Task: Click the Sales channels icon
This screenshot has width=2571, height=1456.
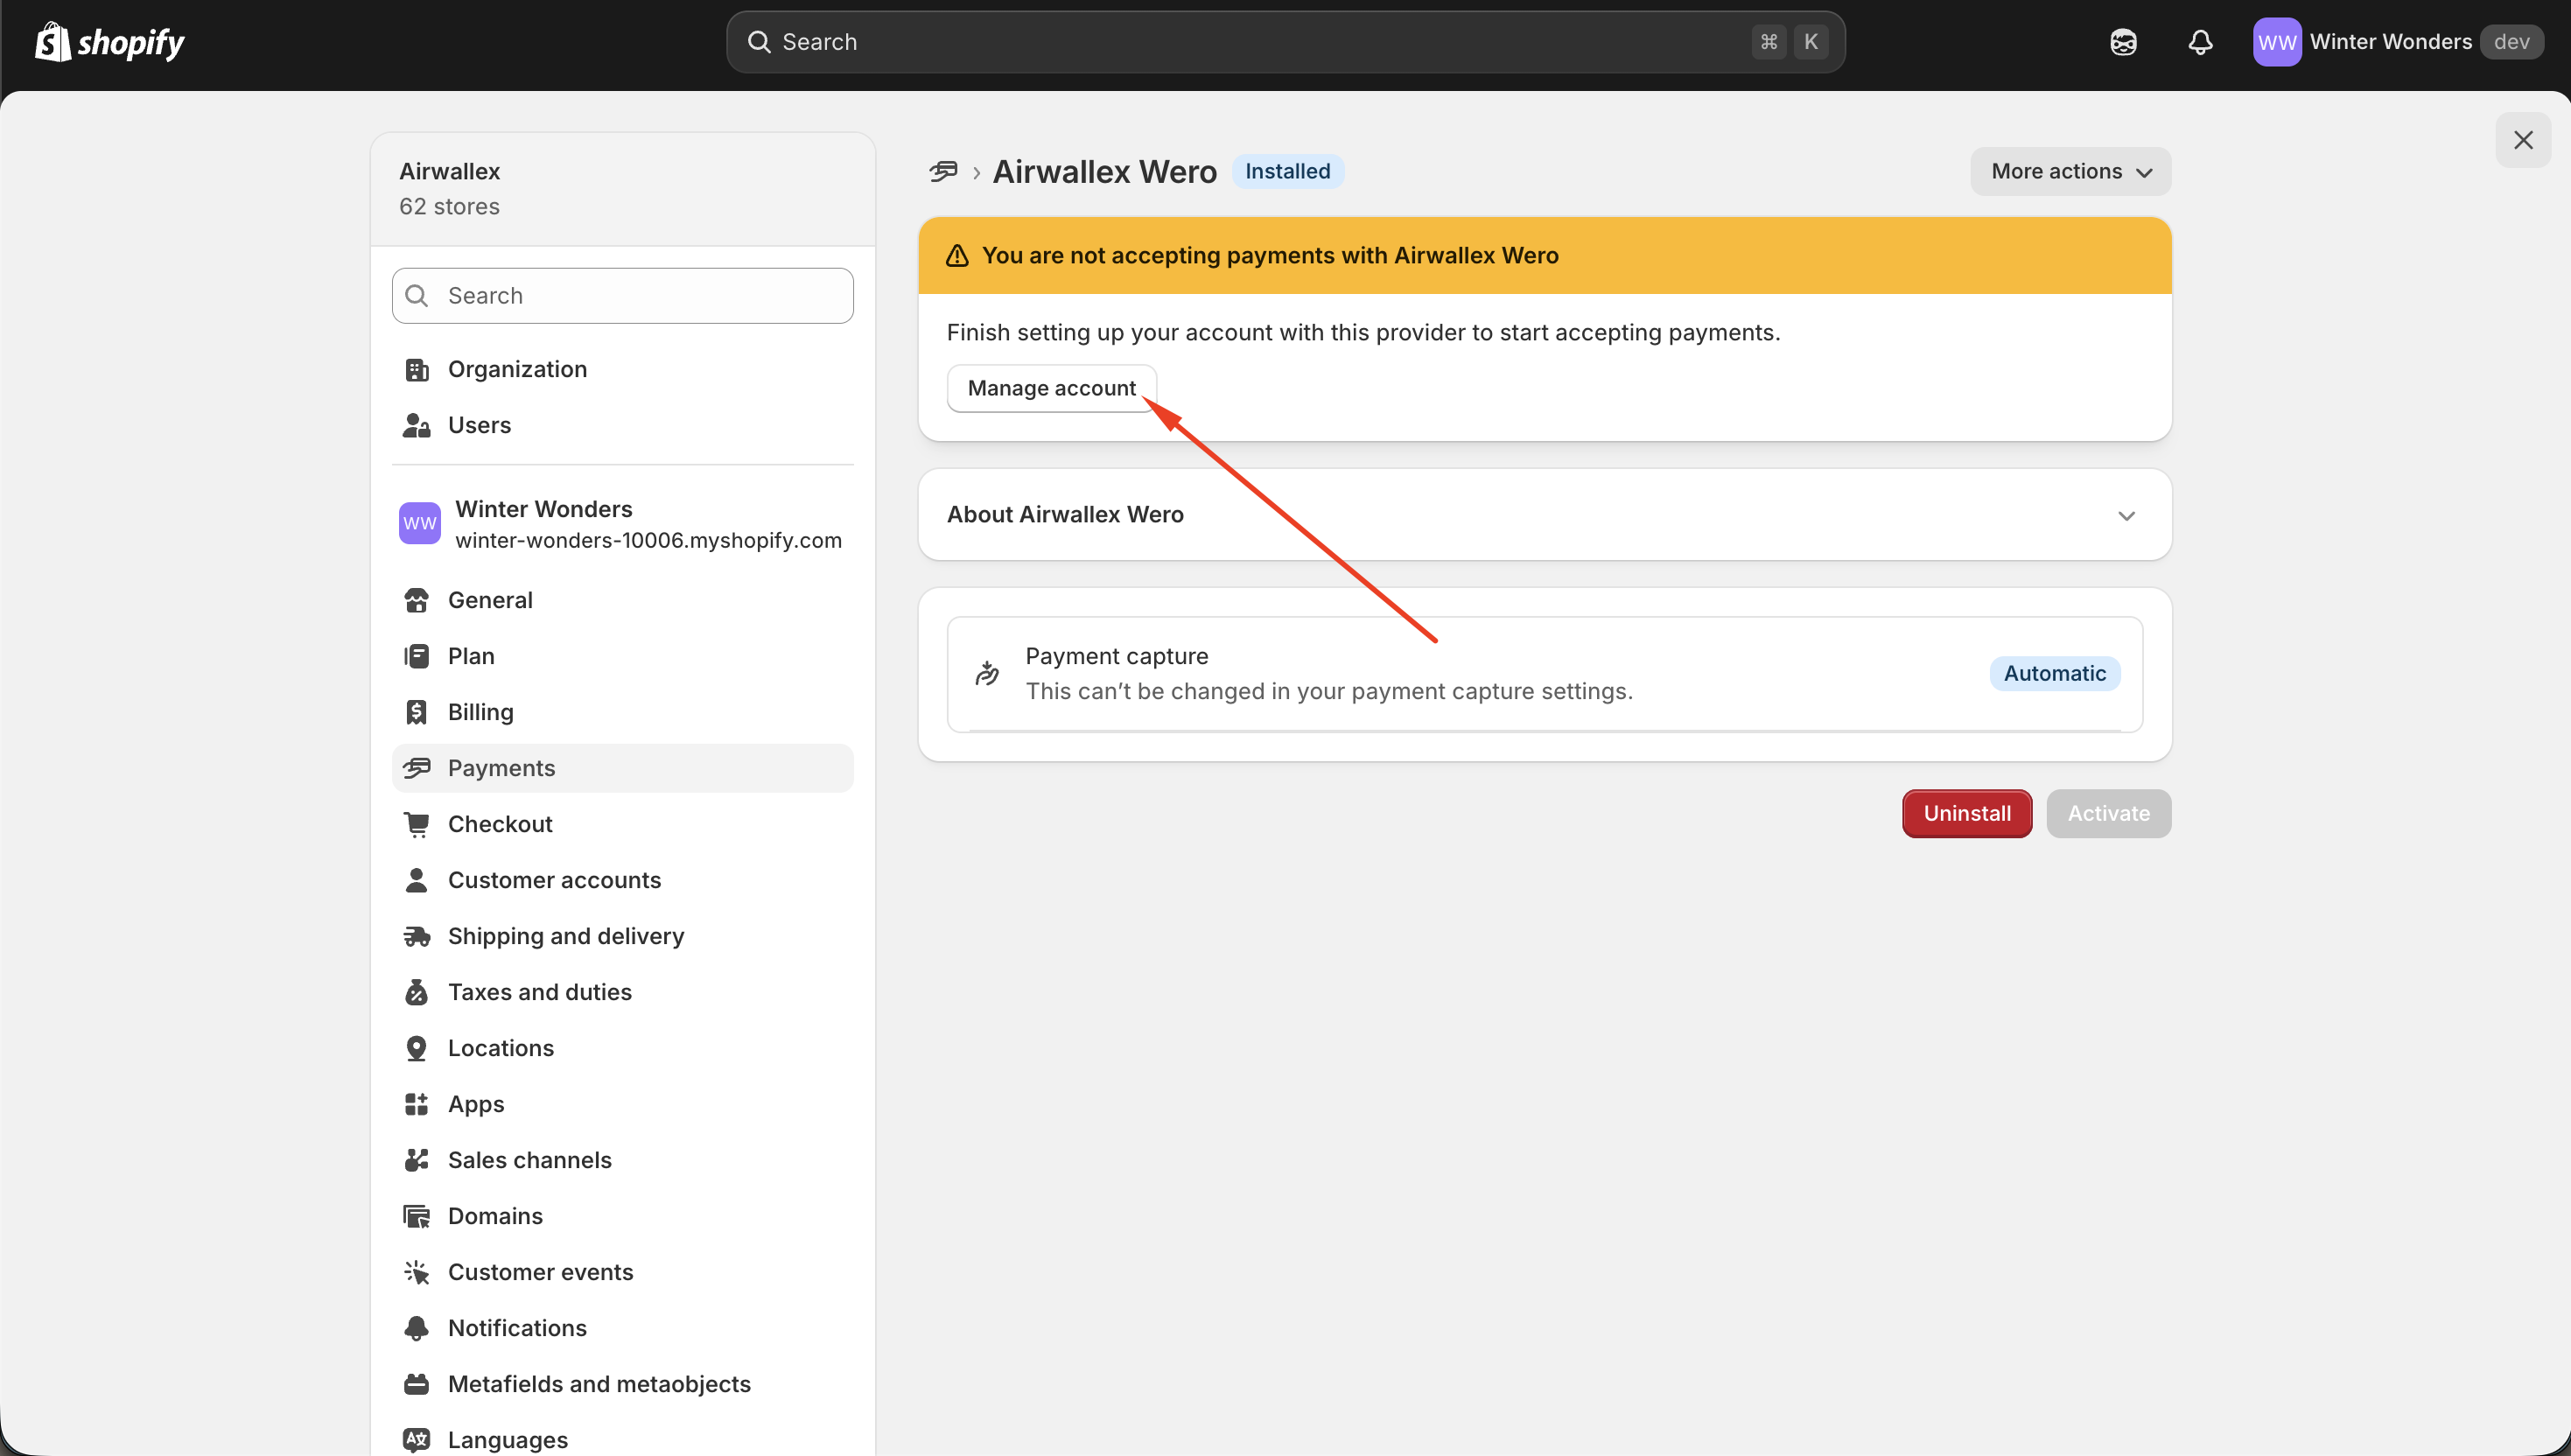Action: coord(416,1161)
